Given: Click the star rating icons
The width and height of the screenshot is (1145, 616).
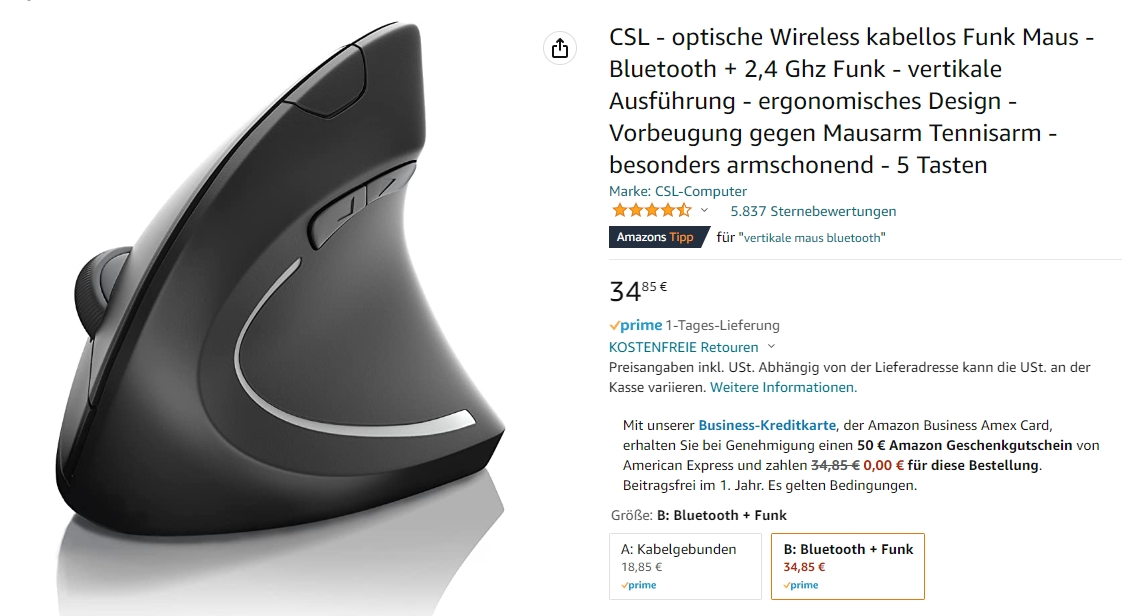Looking at the screenshot, I should click(651, 211).
